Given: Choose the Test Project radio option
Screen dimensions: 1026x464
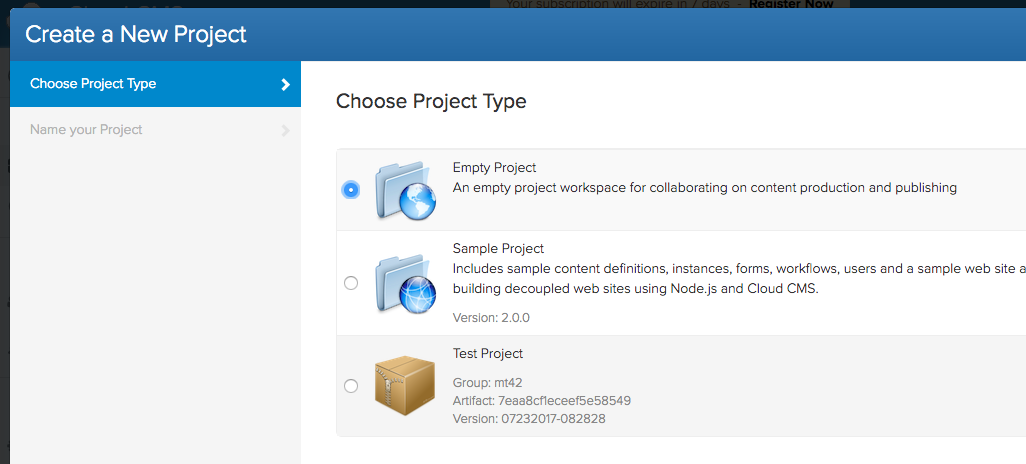Looking at the screenshot, I should click(x=350, y=386).
